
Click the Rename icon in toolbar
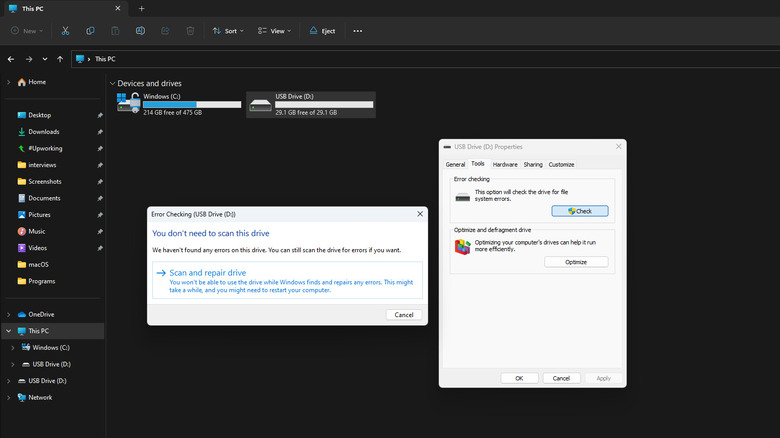[140, 31]
